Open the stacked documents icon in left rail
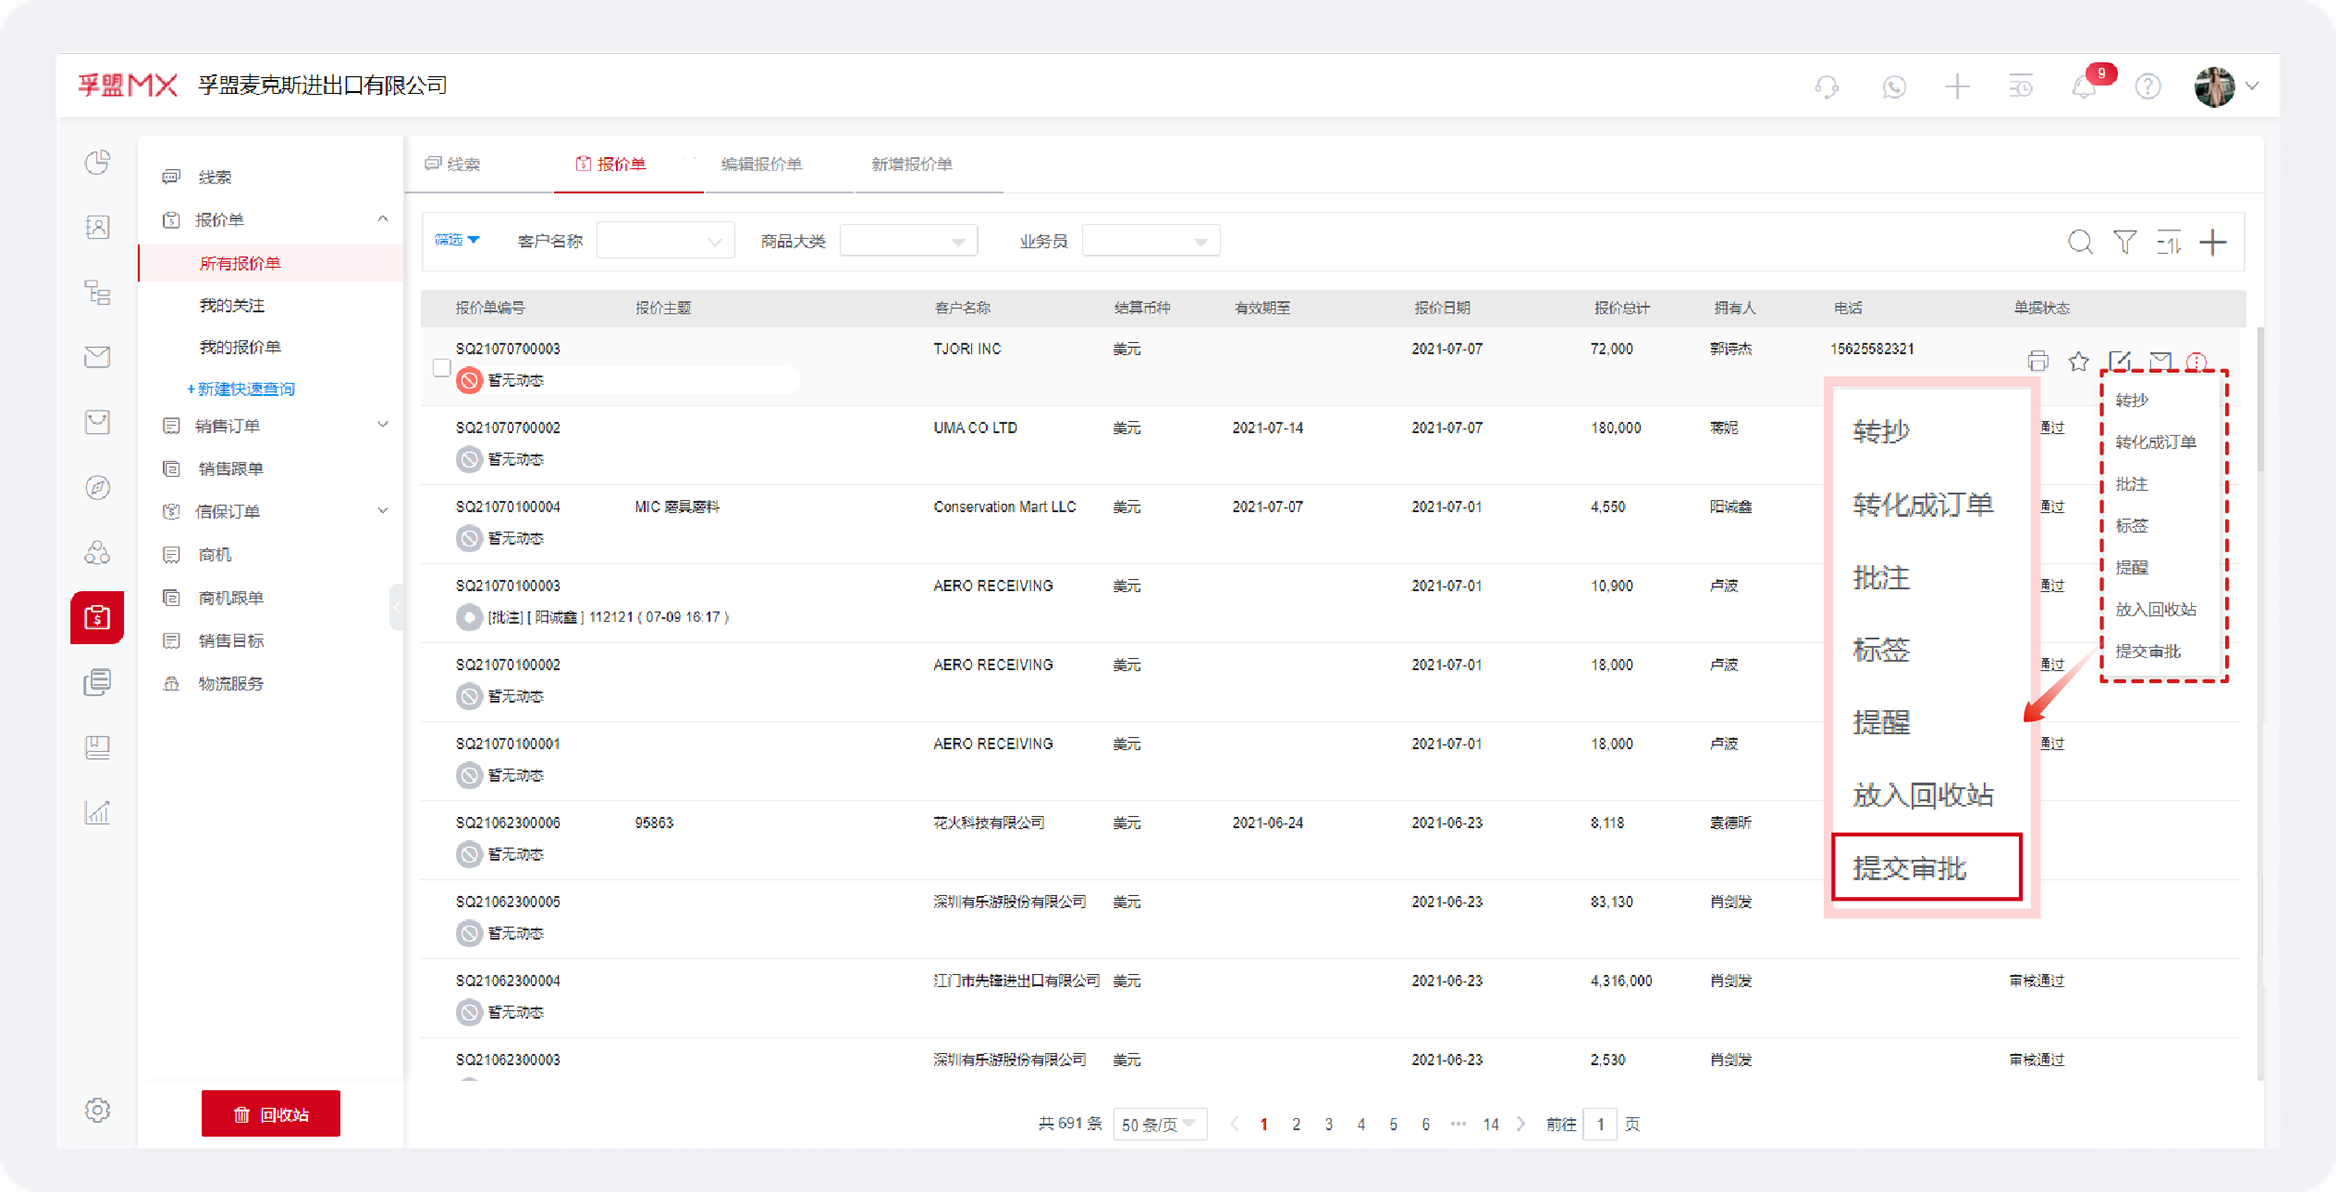2336x1192 pixels. coord(97,683)
